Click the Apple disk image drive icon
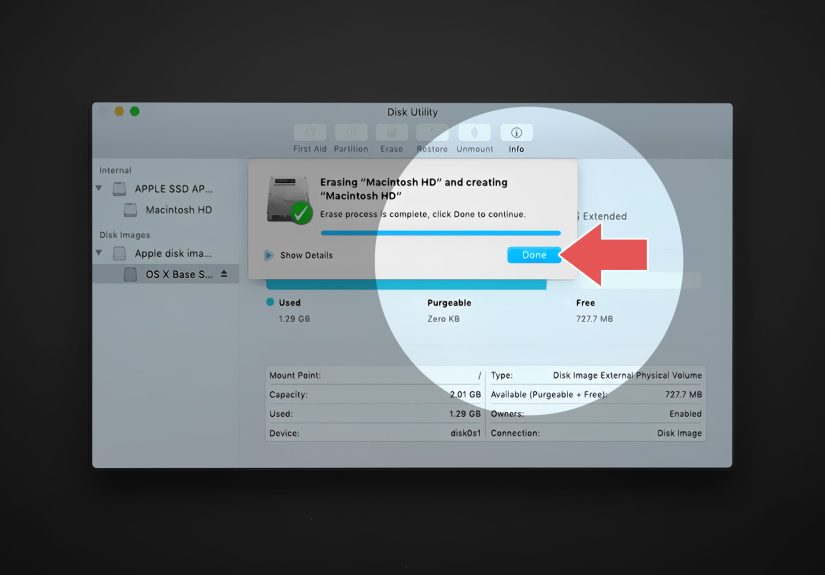The image size is (825, 575). (x=119, y=254)
